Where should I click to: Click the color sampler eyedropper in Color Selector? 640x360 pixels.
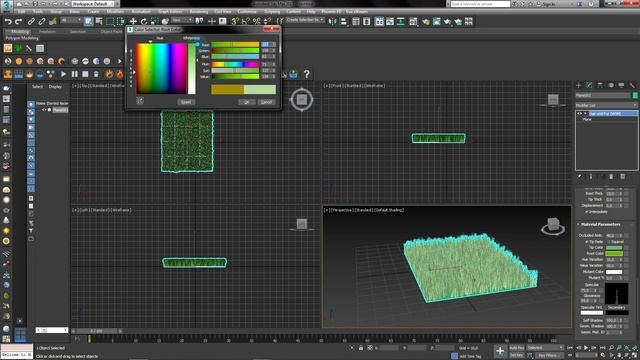(x=140, y=100)
